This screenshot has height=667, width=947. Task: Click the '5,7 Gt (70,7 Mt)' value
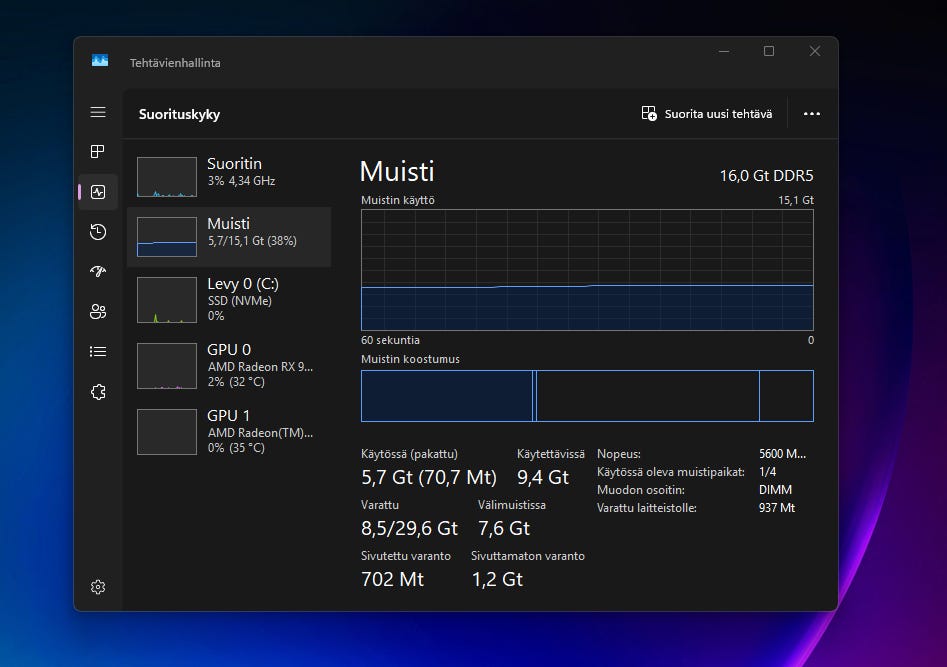(x=429, y=477)
